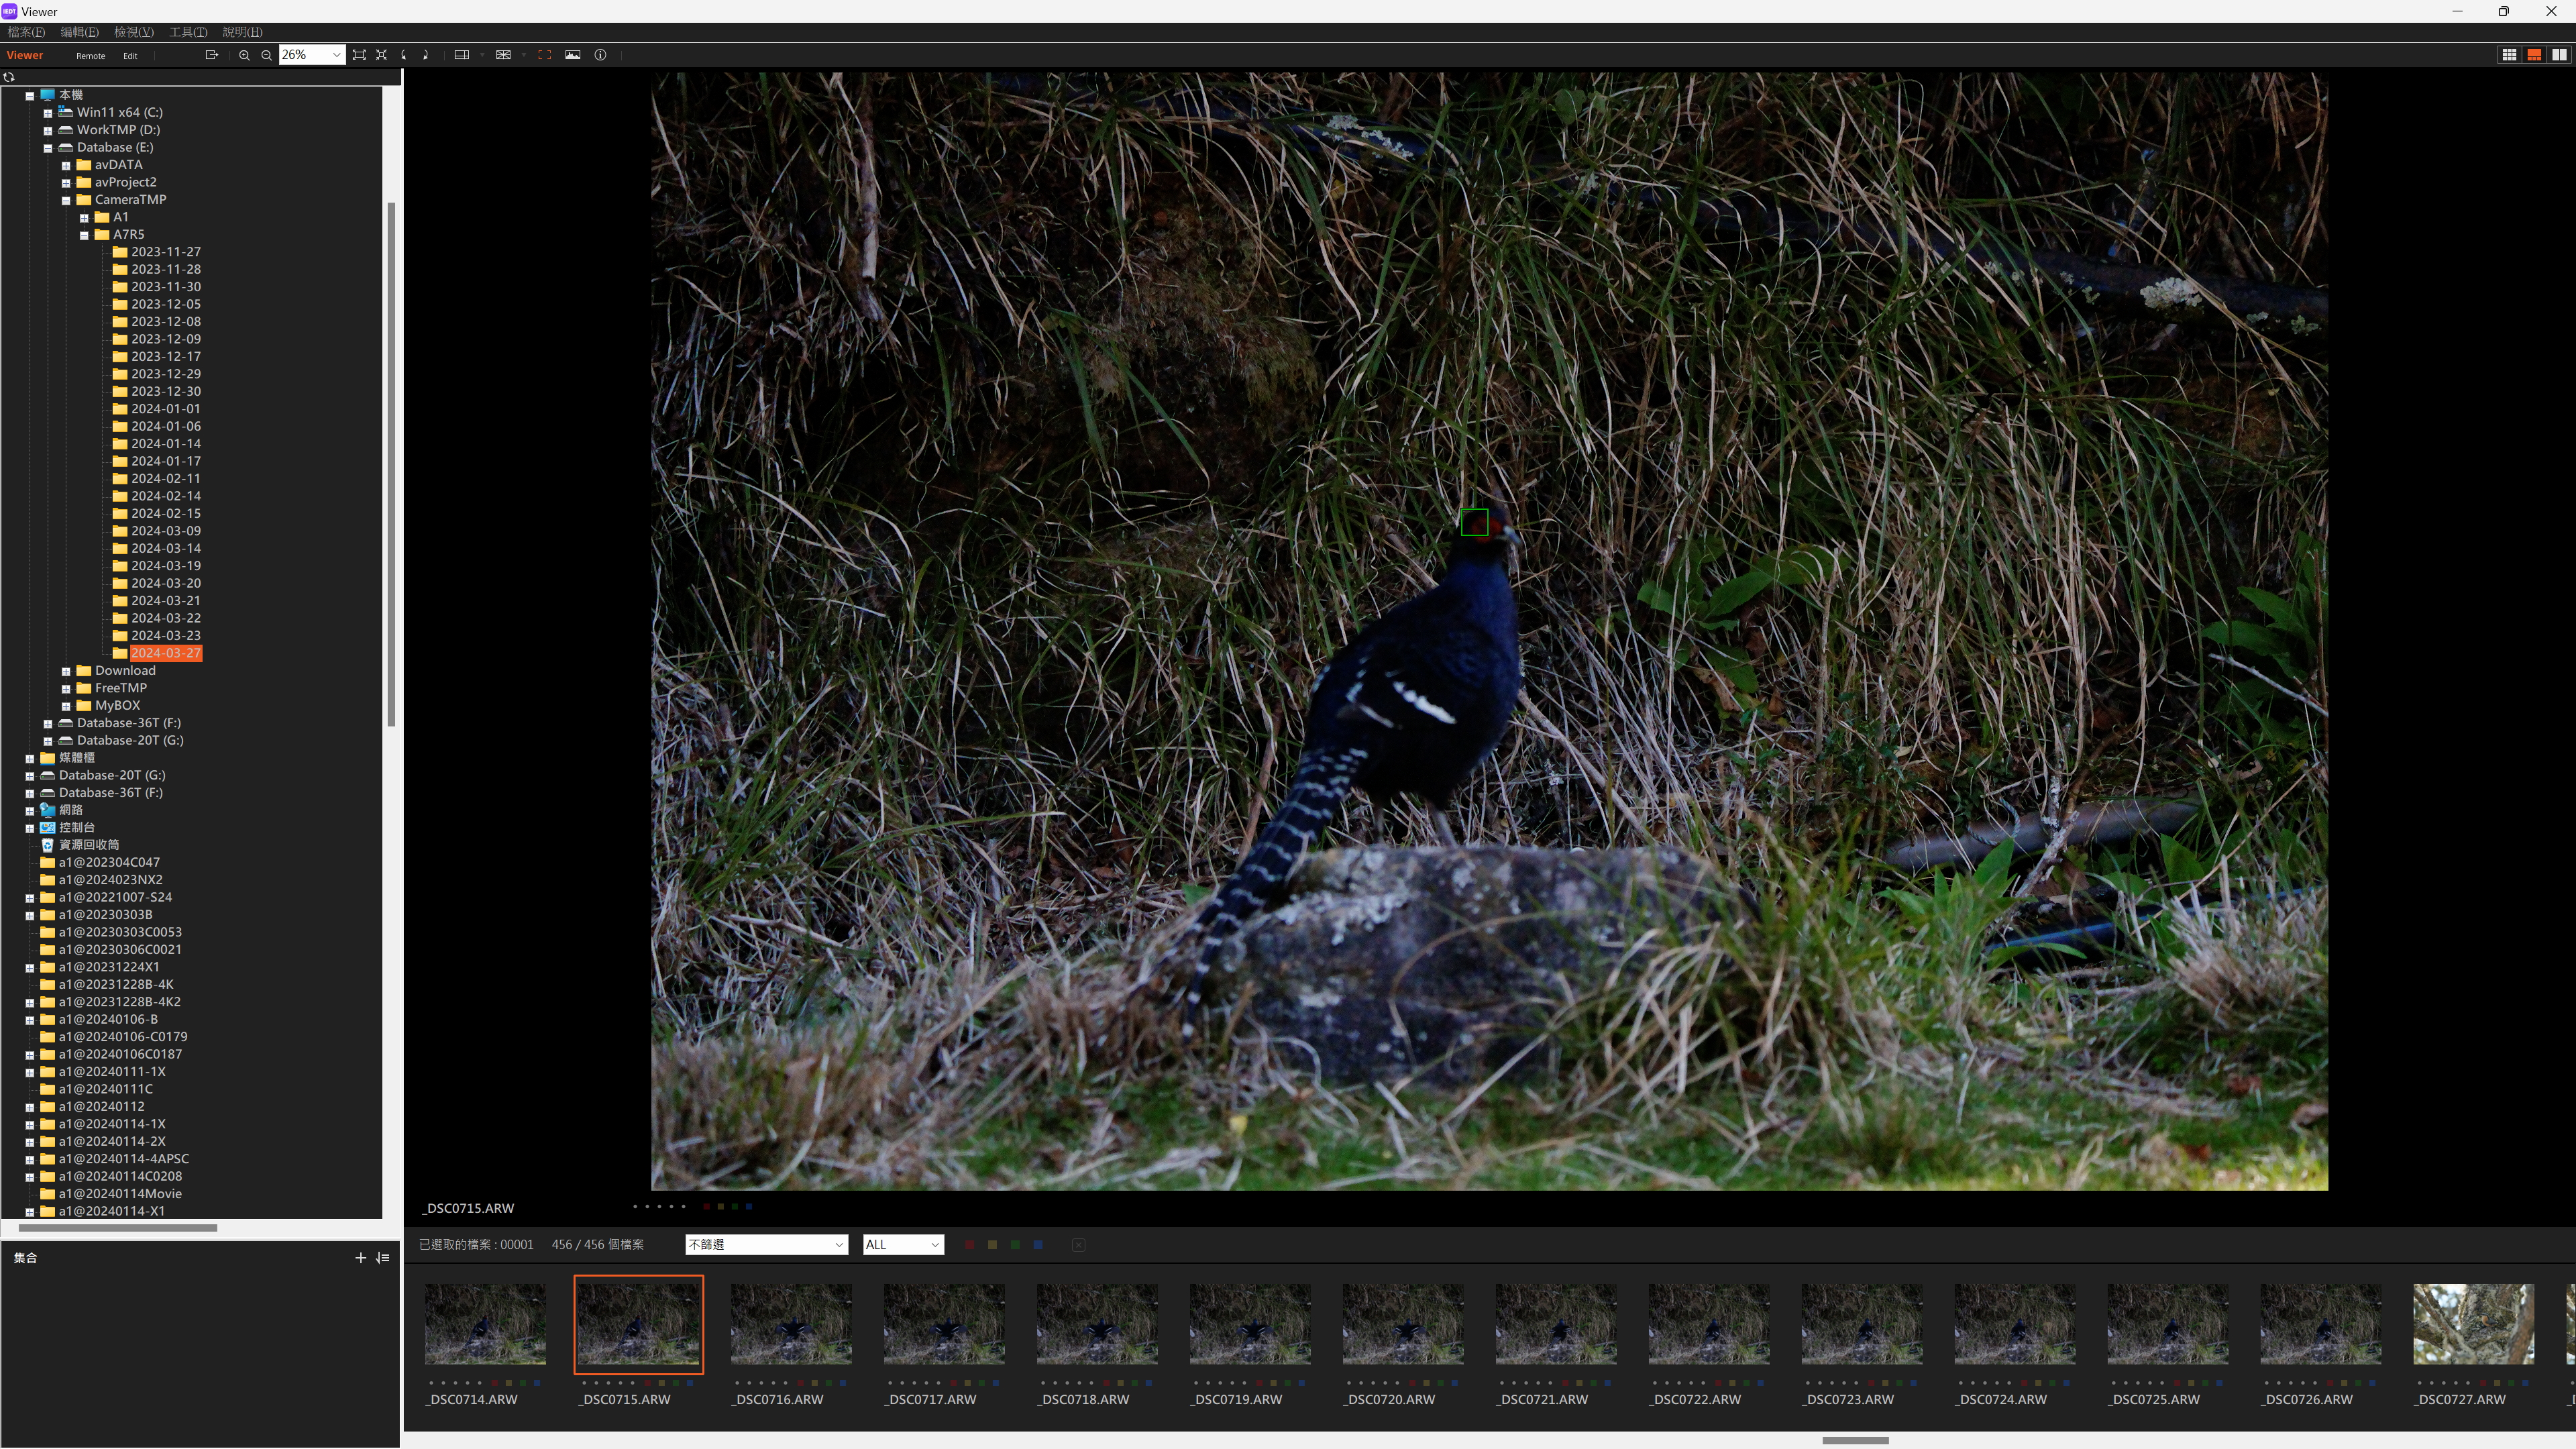Open the collection sort options icon
This screenshot has height=1449, width=2576.
(x=382, y=1258)
